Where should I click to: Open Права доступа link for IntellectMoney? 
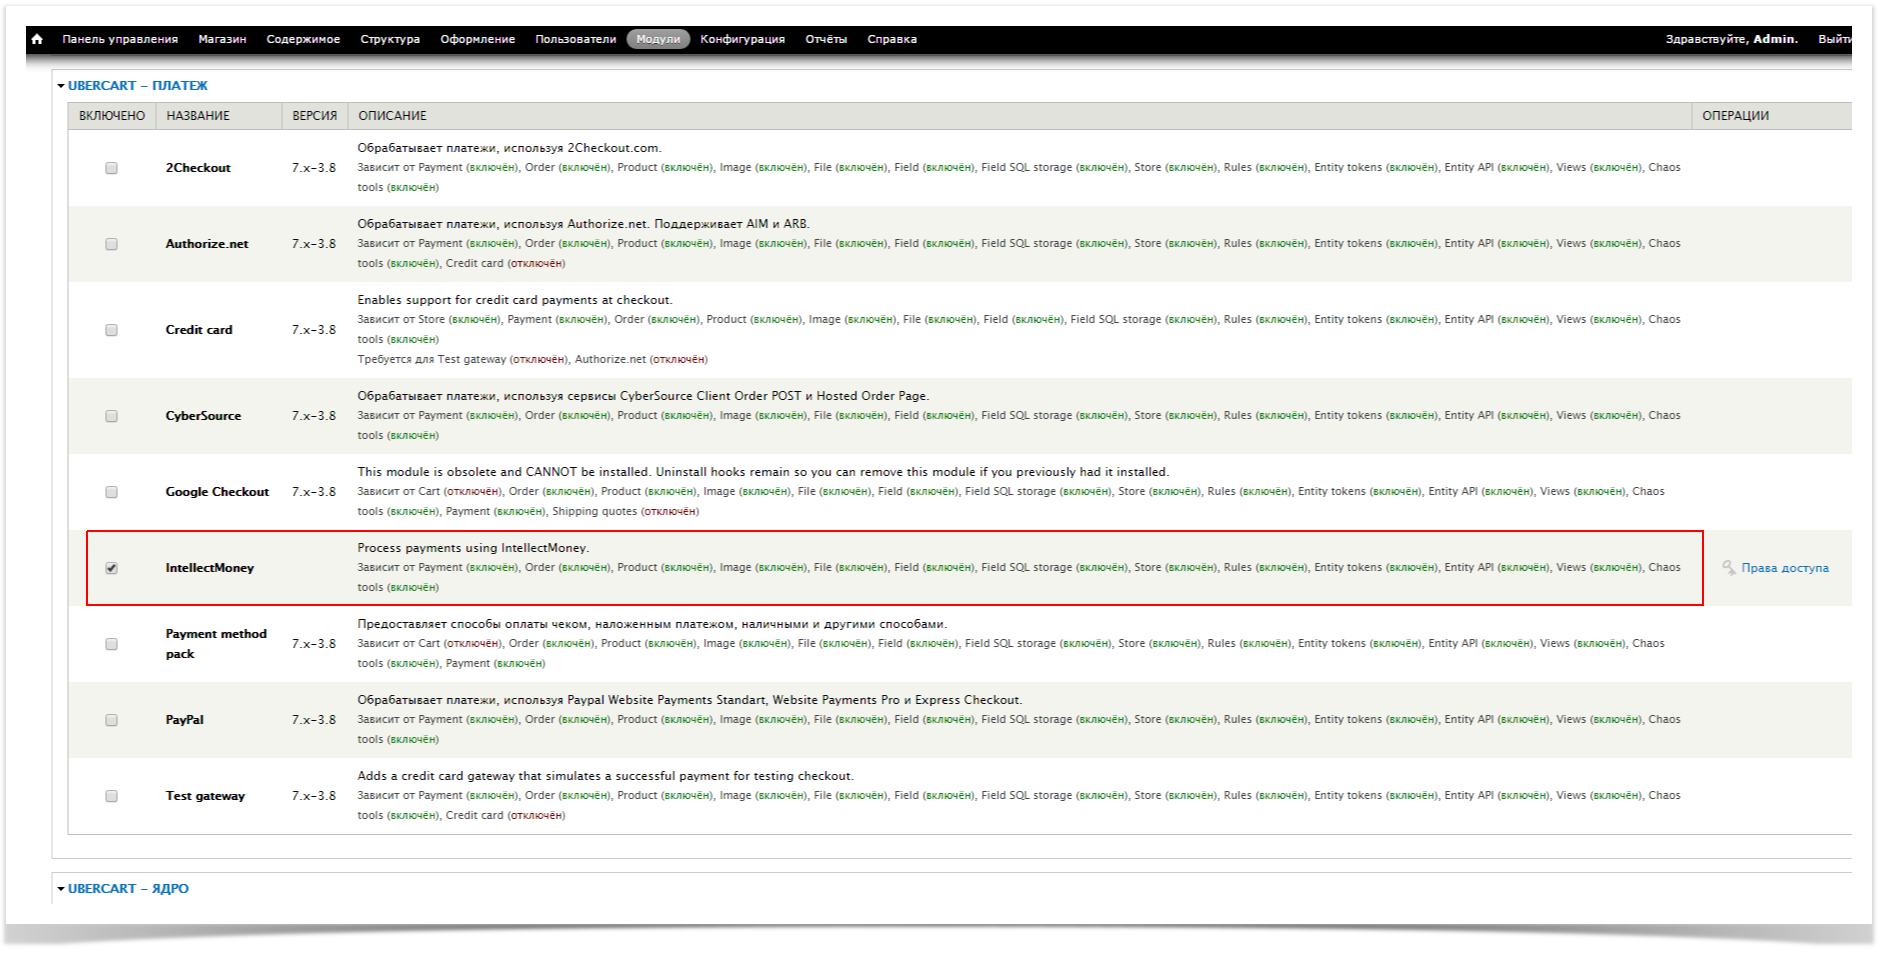1784,568
